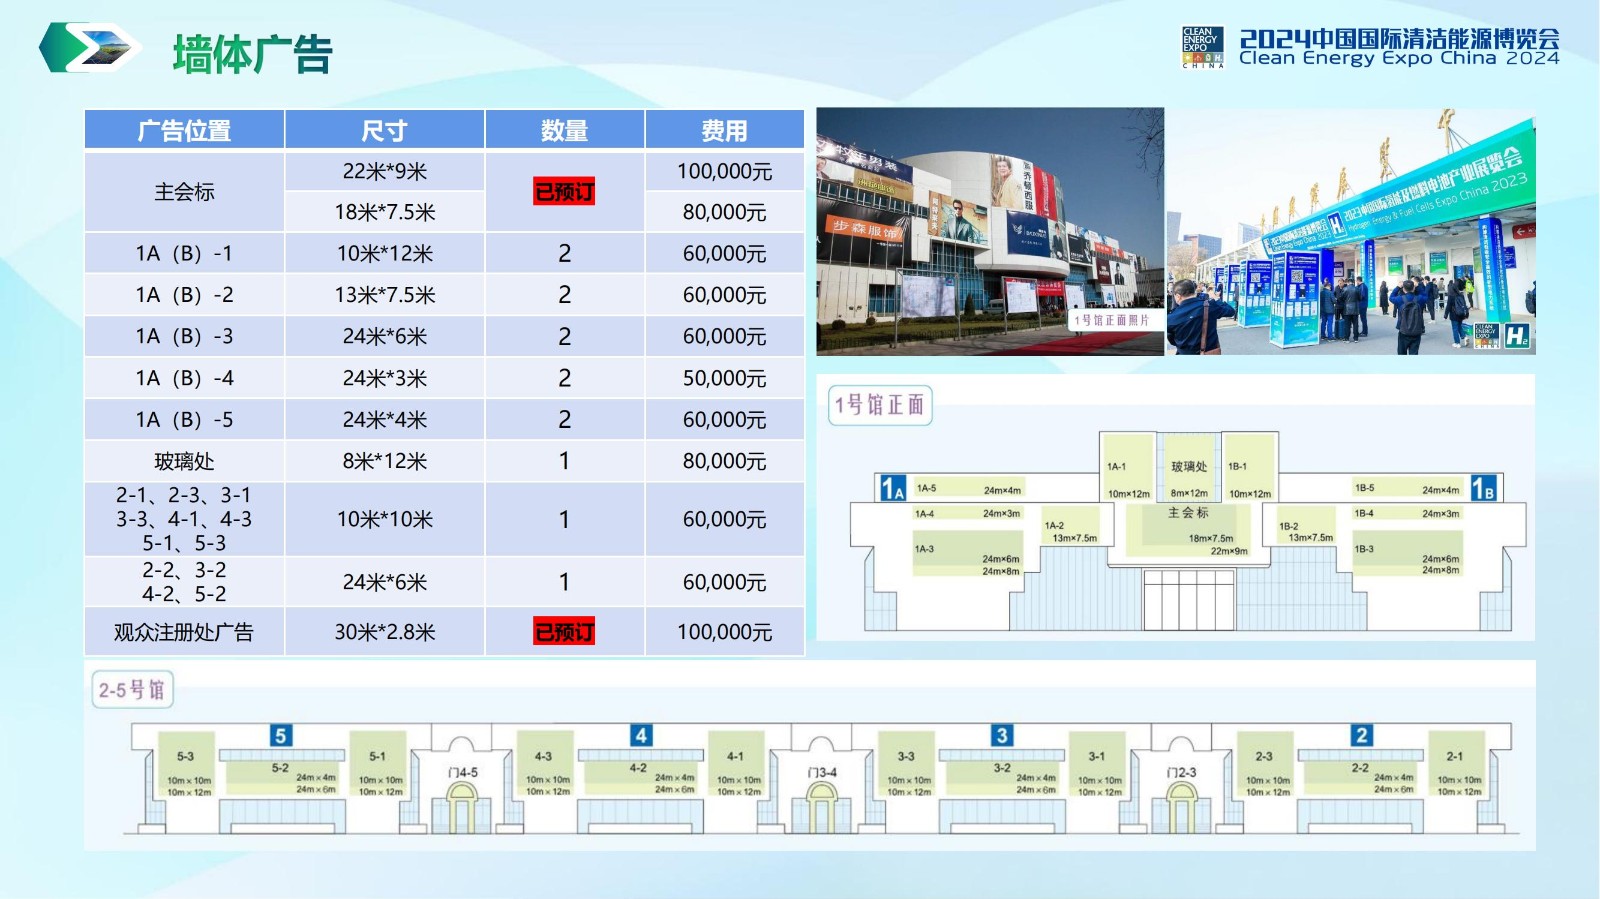Select the 50,000元 fee cell

pos(725,378)
